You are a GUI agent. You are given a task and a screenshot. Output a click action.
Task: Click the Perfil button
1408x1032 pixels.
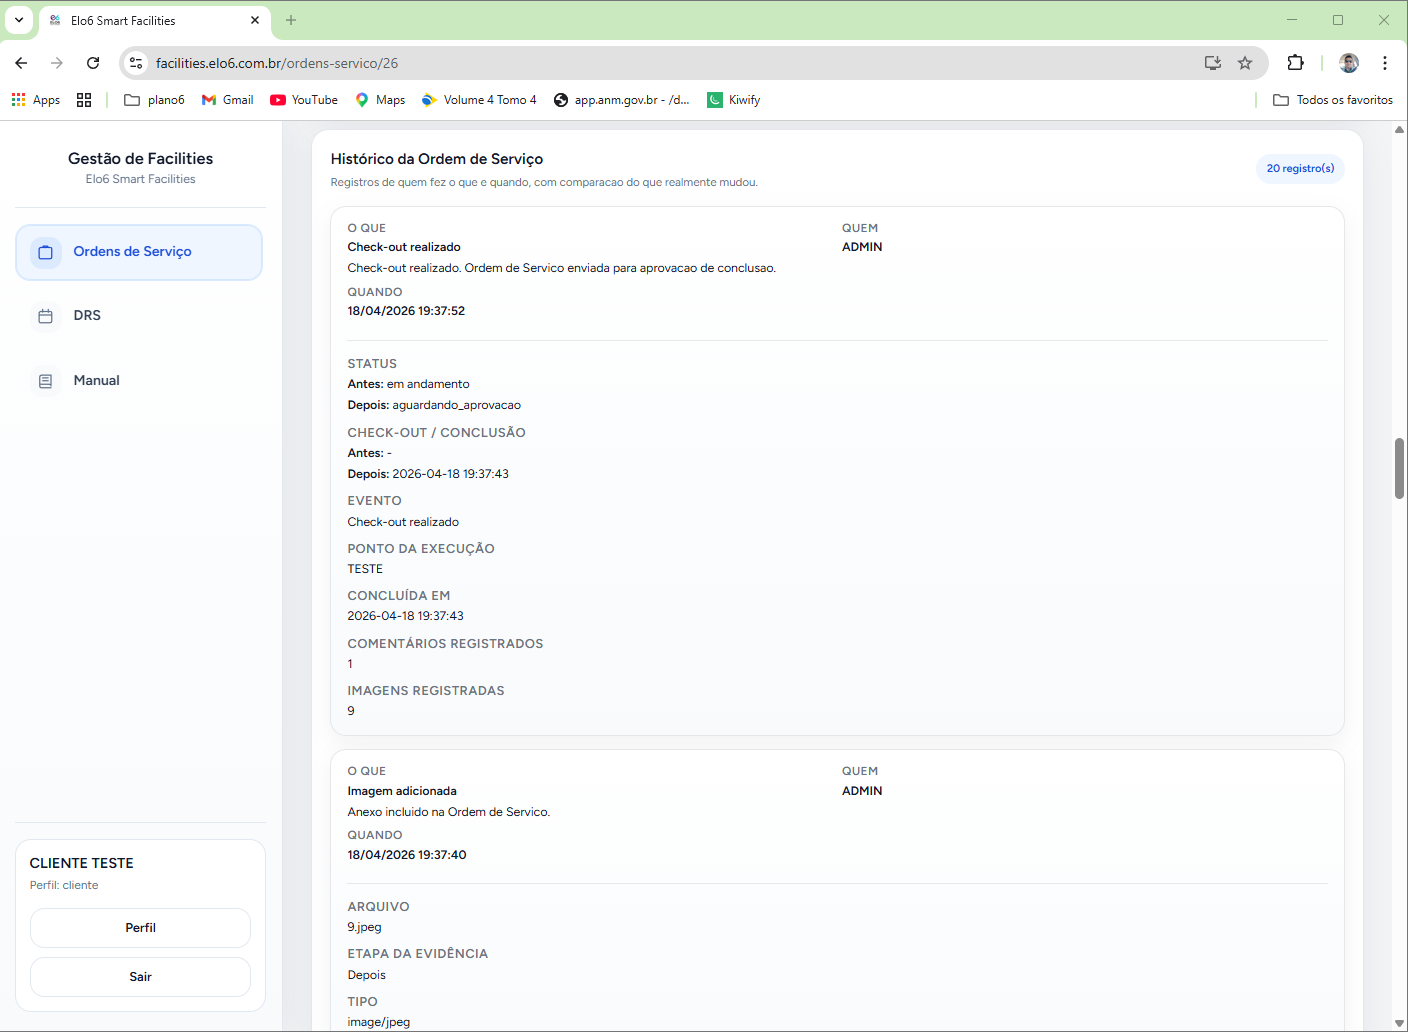pyautogui.click(x=140, y=928)
